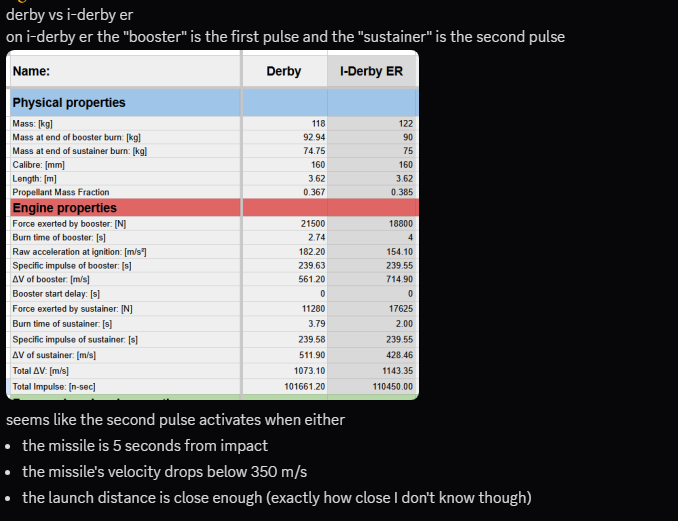The width and height of the screenshot is (678, 521).
Task: Click the "derby vs i-derby er" message line
Action: point(69,16)
